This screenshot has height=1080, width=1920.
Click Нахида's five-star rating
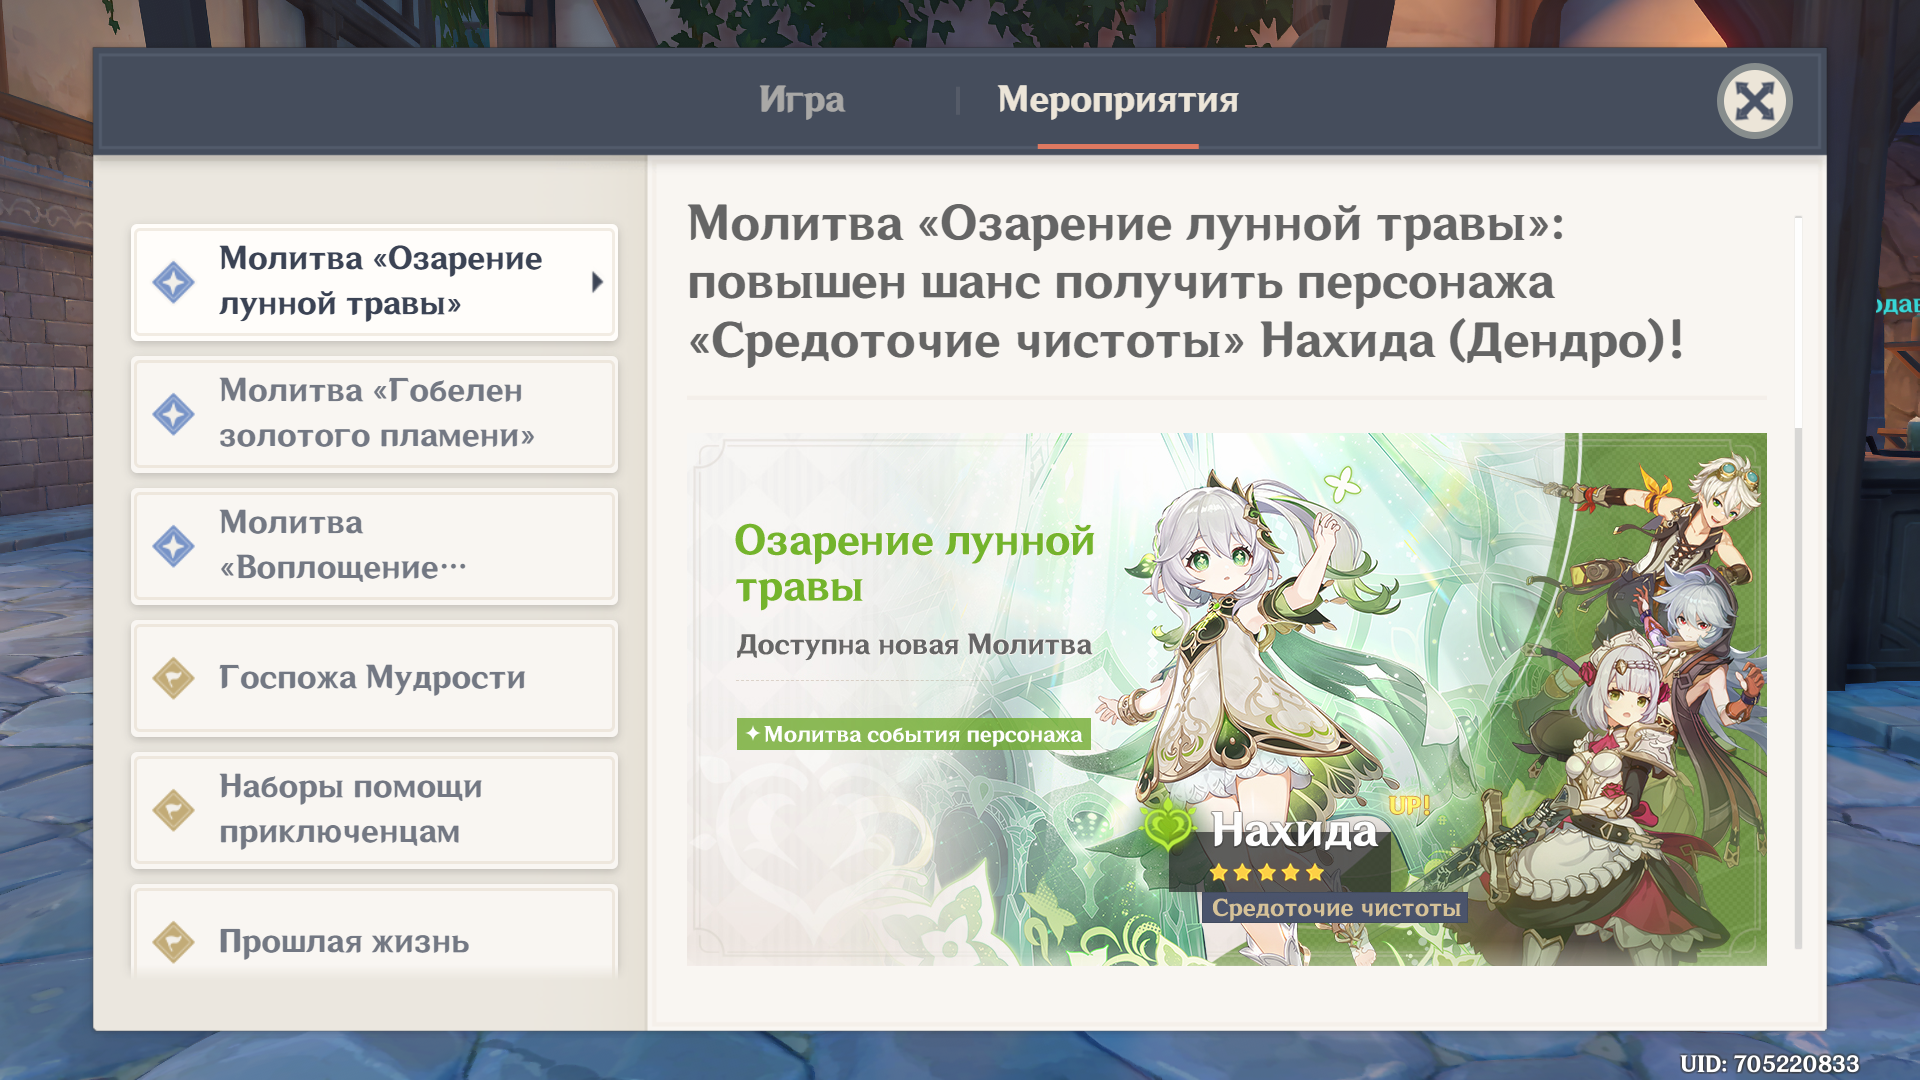[x=1266, y=872]
